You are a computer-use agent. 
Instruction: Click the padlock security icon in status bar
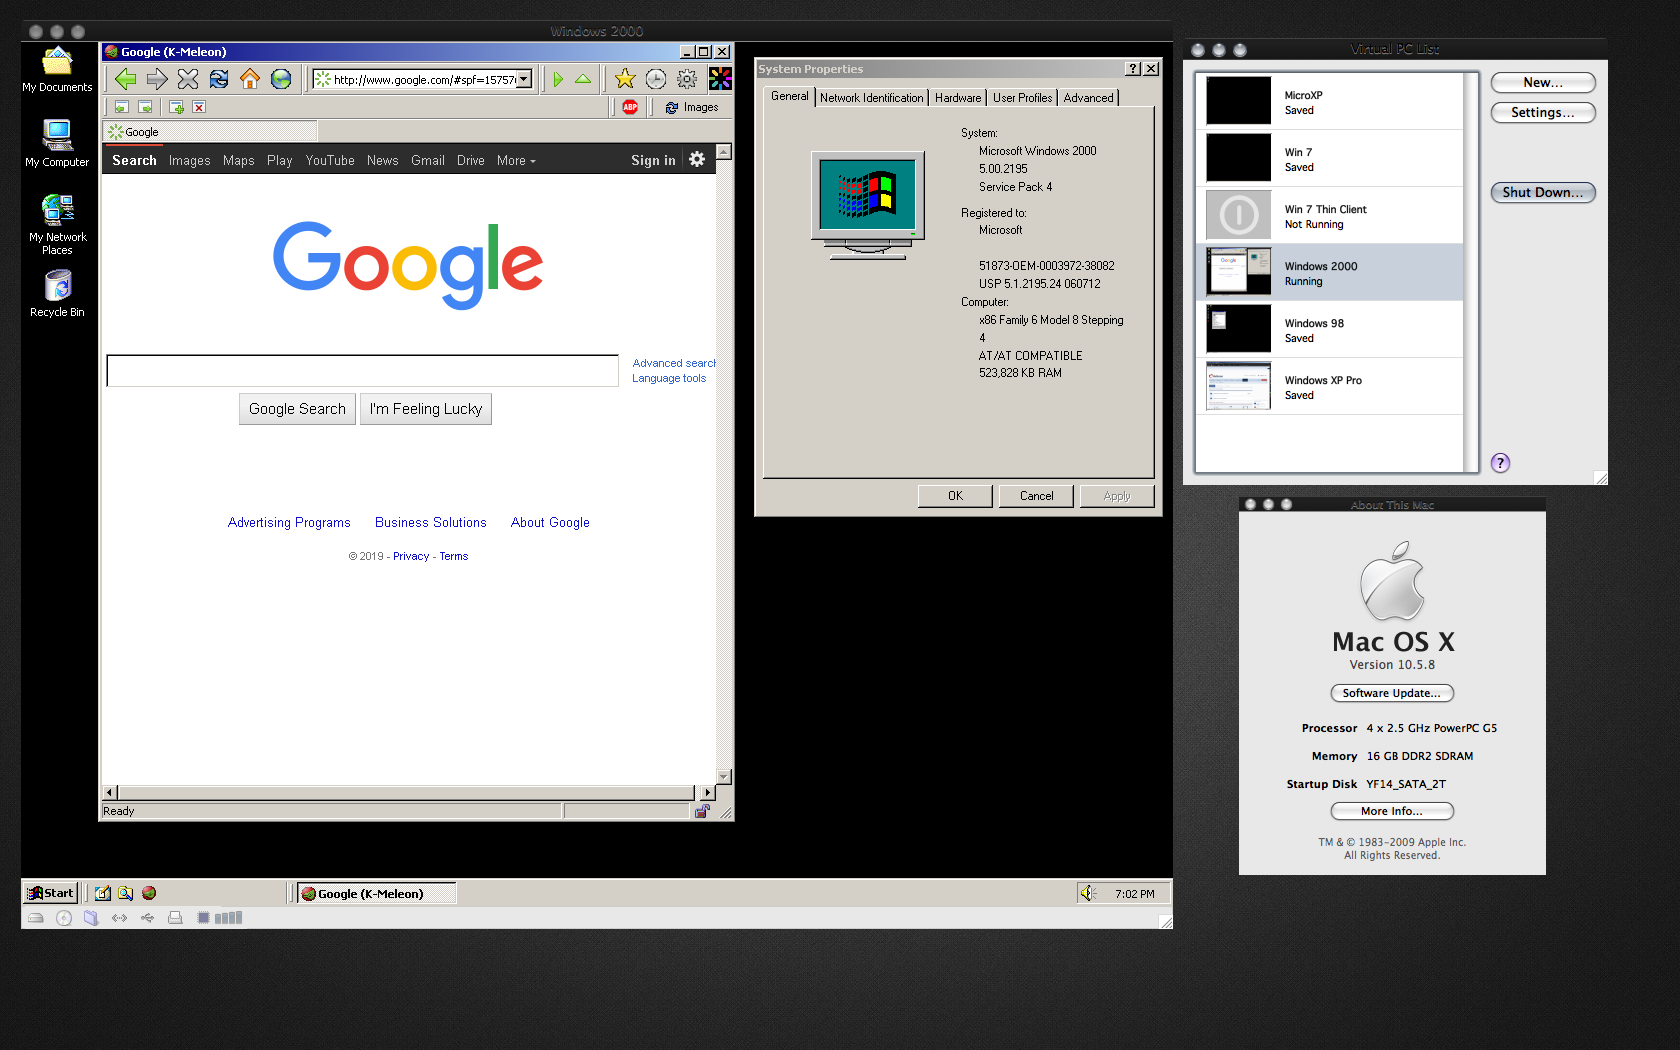pos(702,811)
